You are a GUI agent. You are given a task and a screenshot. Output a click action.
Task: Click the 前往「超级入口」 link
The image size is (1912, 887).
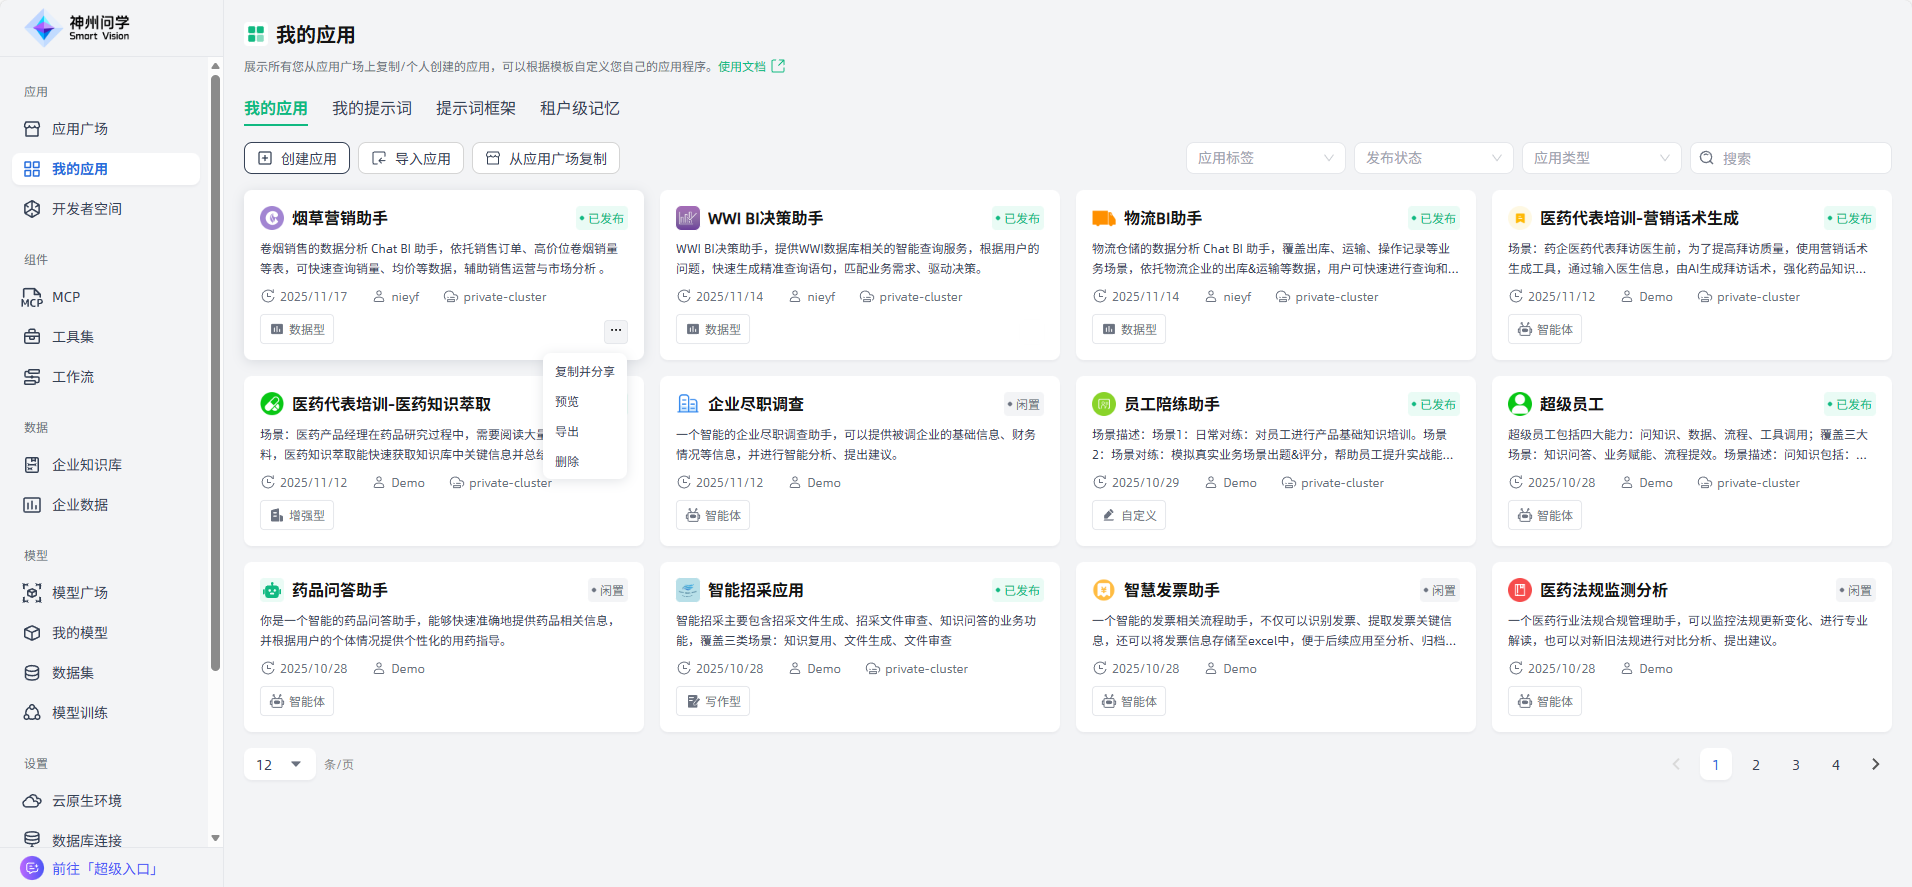pos(104,868)
